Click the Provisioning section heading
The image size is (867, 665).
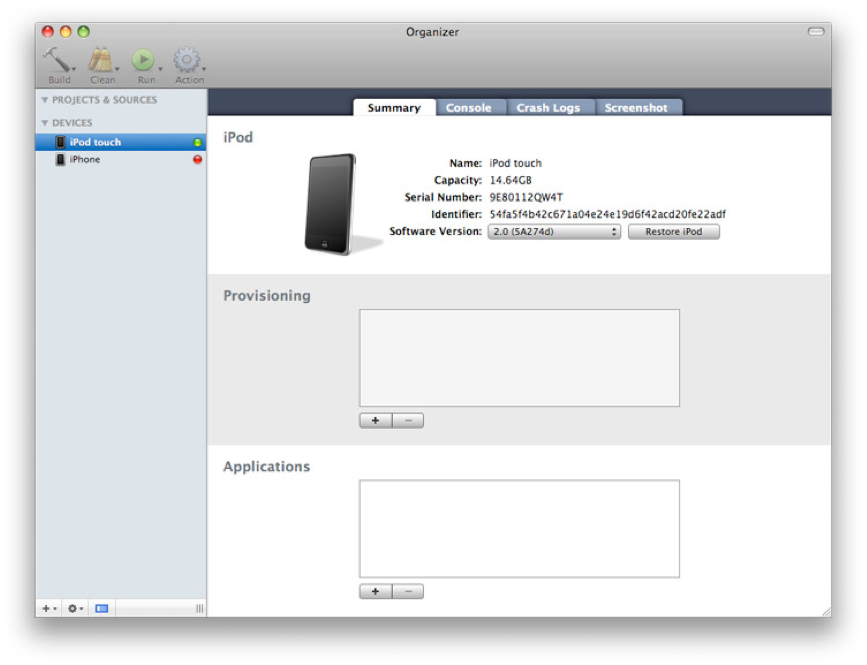(x=267, y=296)
